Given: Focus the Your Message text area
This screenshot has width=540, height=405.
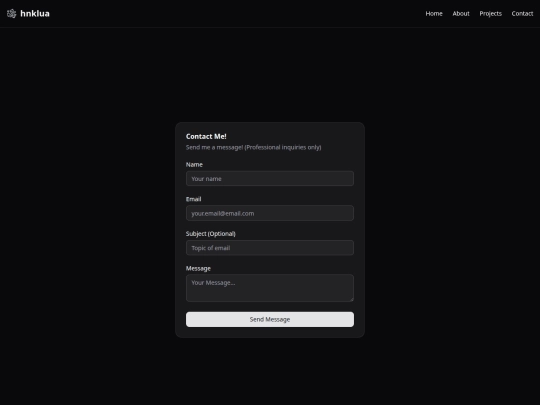Looking at the screenshot, I should point(270,288).
